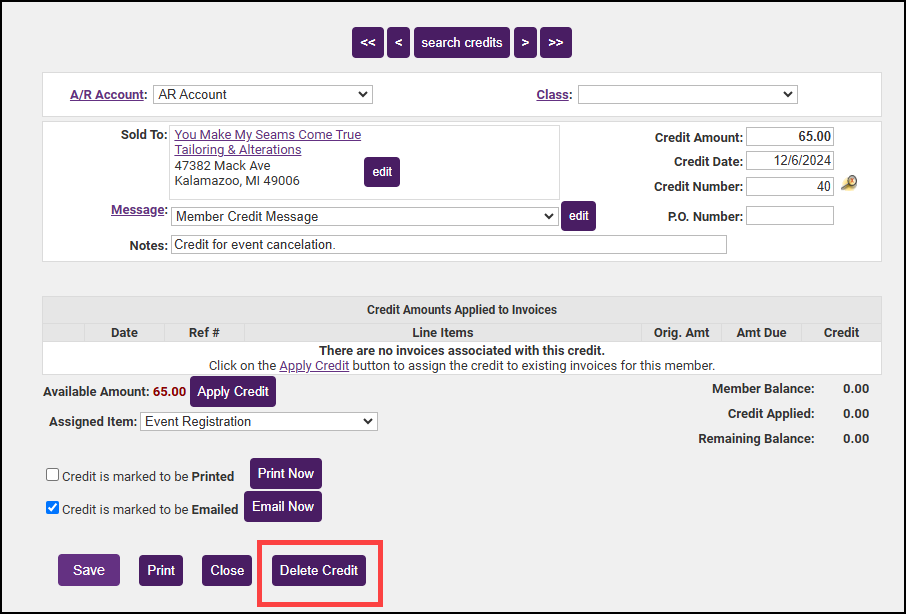Click the Delete Credit button
Image resolution: width=906 pixels, height=614 pixels.
pos(319,570)
